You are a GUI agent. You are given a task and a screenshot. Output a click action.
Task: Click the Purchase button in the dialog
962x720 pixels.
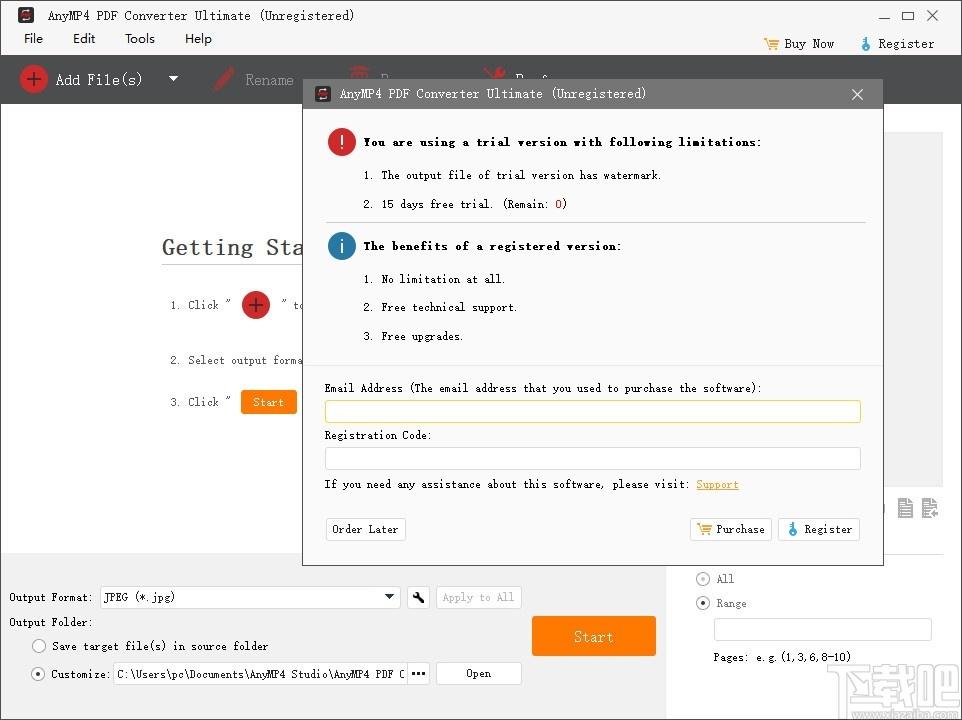tap(731, 529)
